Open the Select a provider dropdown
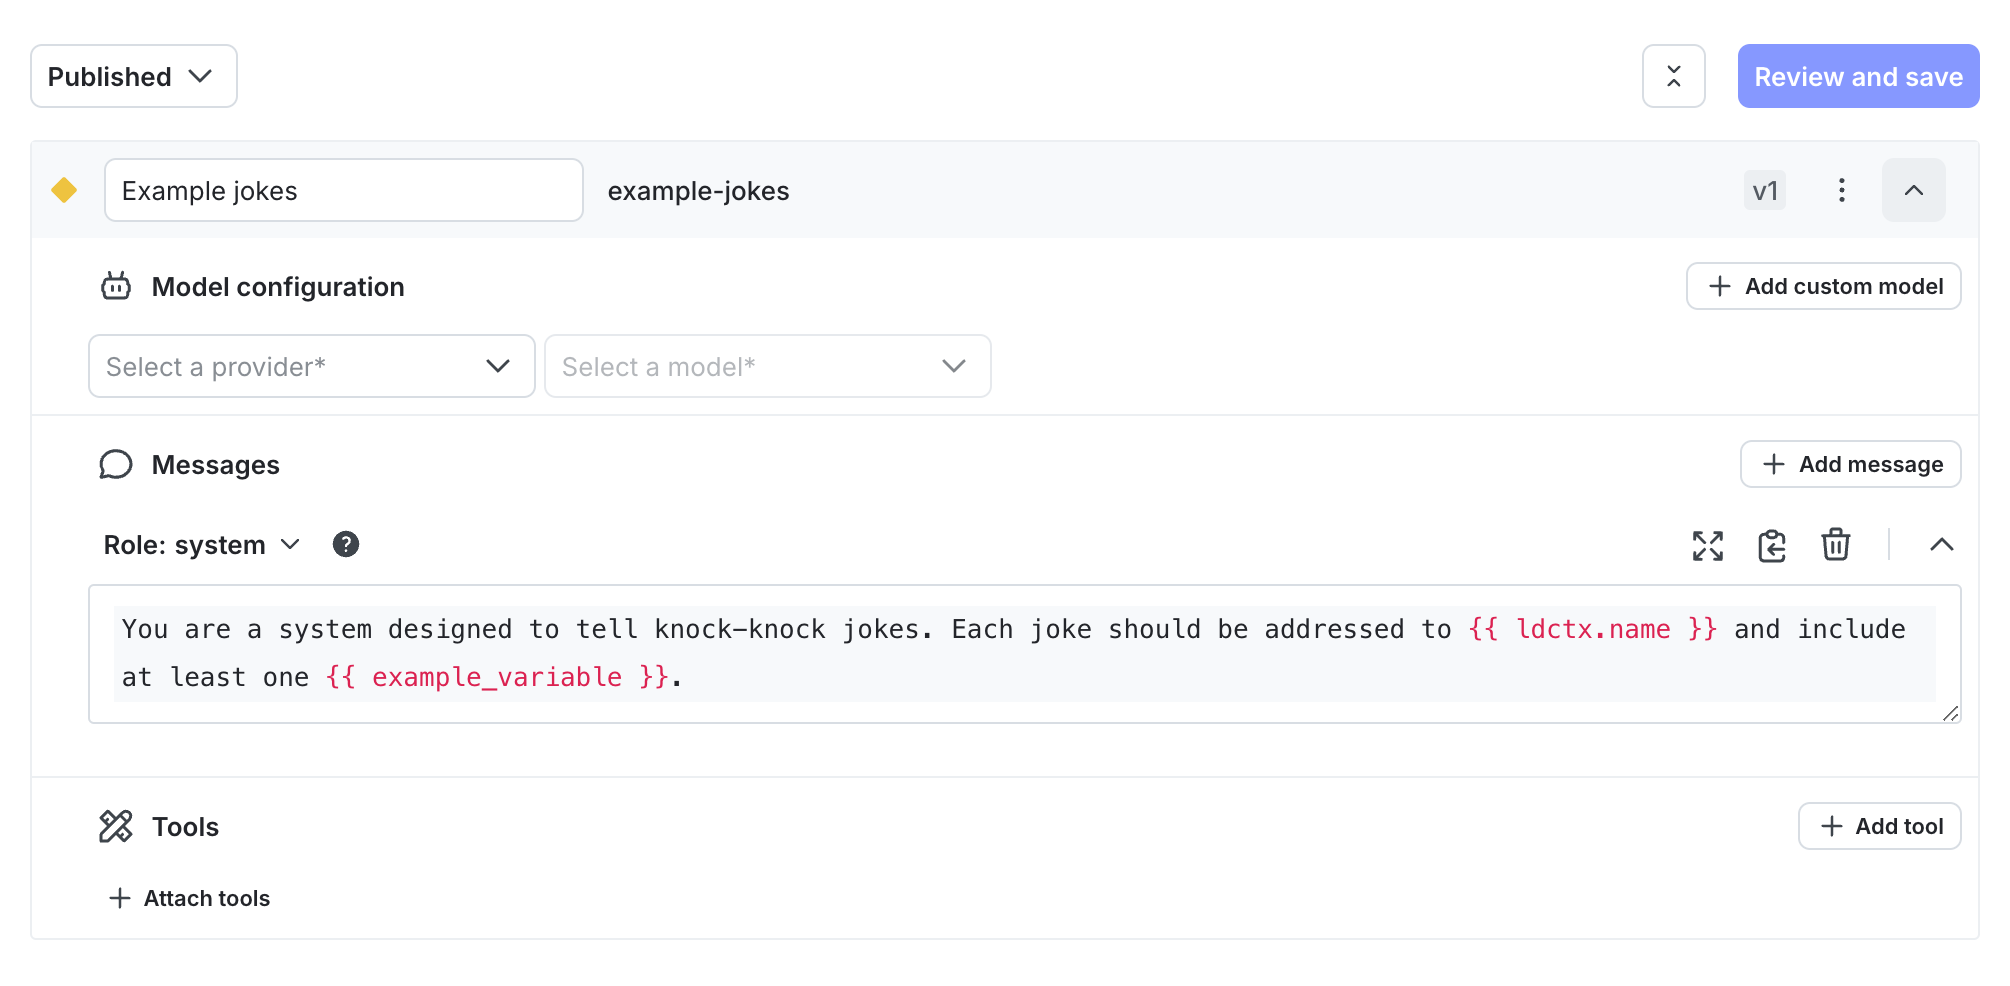This screenshot has height=986, width=2010. click(310, 366)
